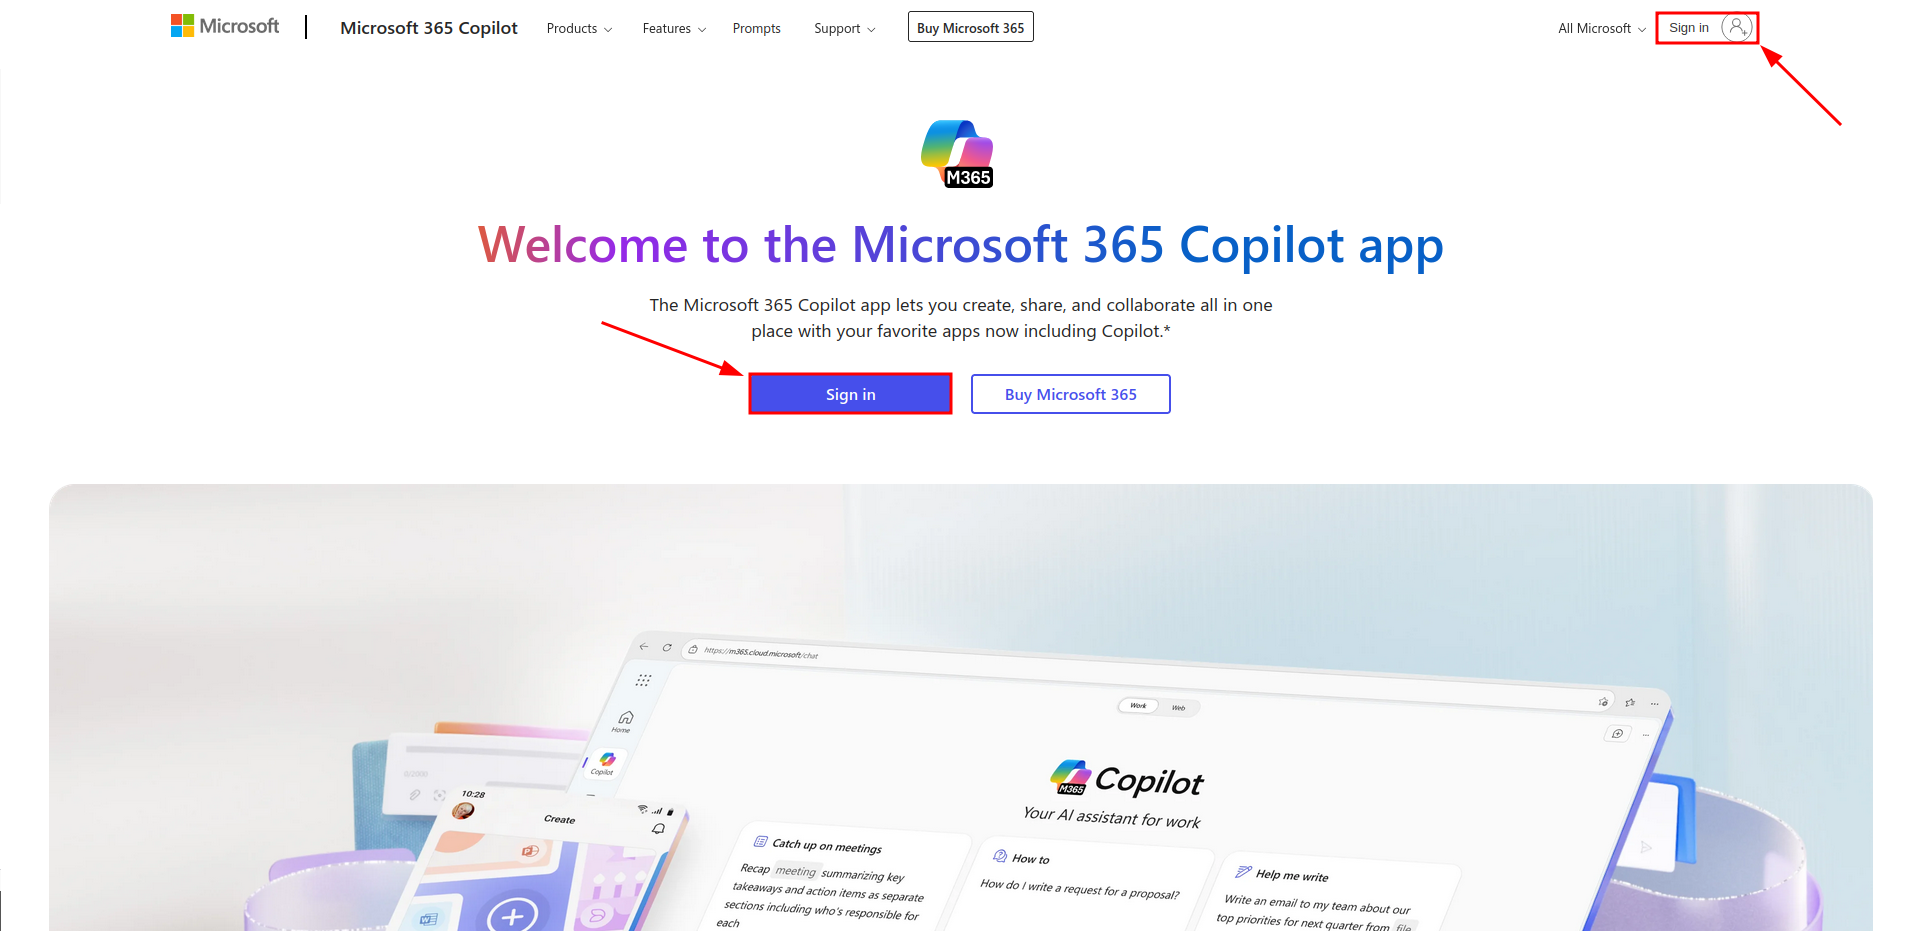Image resolution: width=1921 pixels, height=931 pixels.
Task: Click Buy Microsoft 365 in navigation bar
Action: pos(970,27)
